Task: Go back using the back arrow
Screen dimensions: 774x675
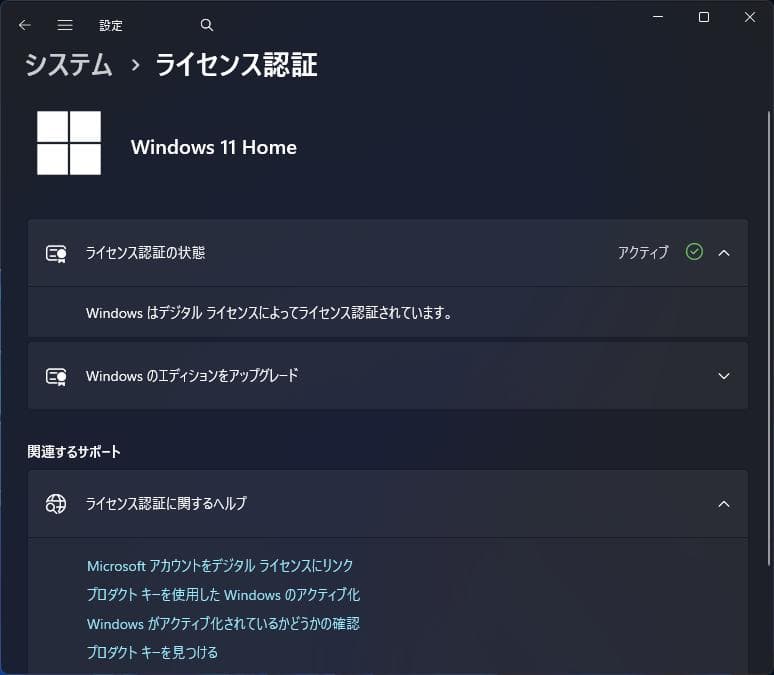Action: point(24,25)
